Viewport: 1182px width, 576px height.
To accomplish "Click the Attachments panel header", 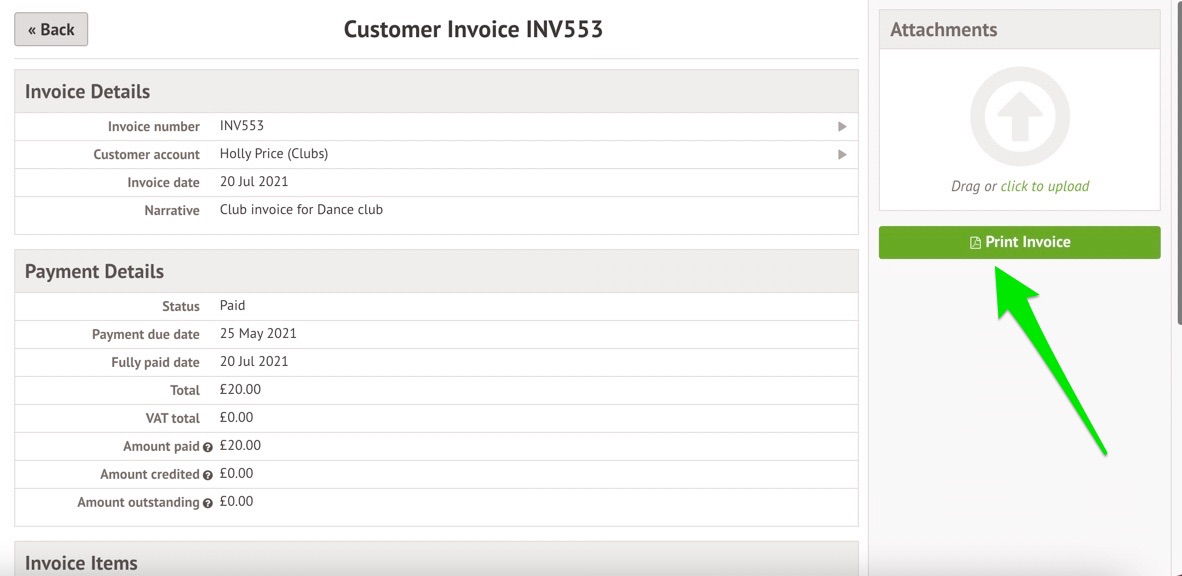I will (943, 30).
